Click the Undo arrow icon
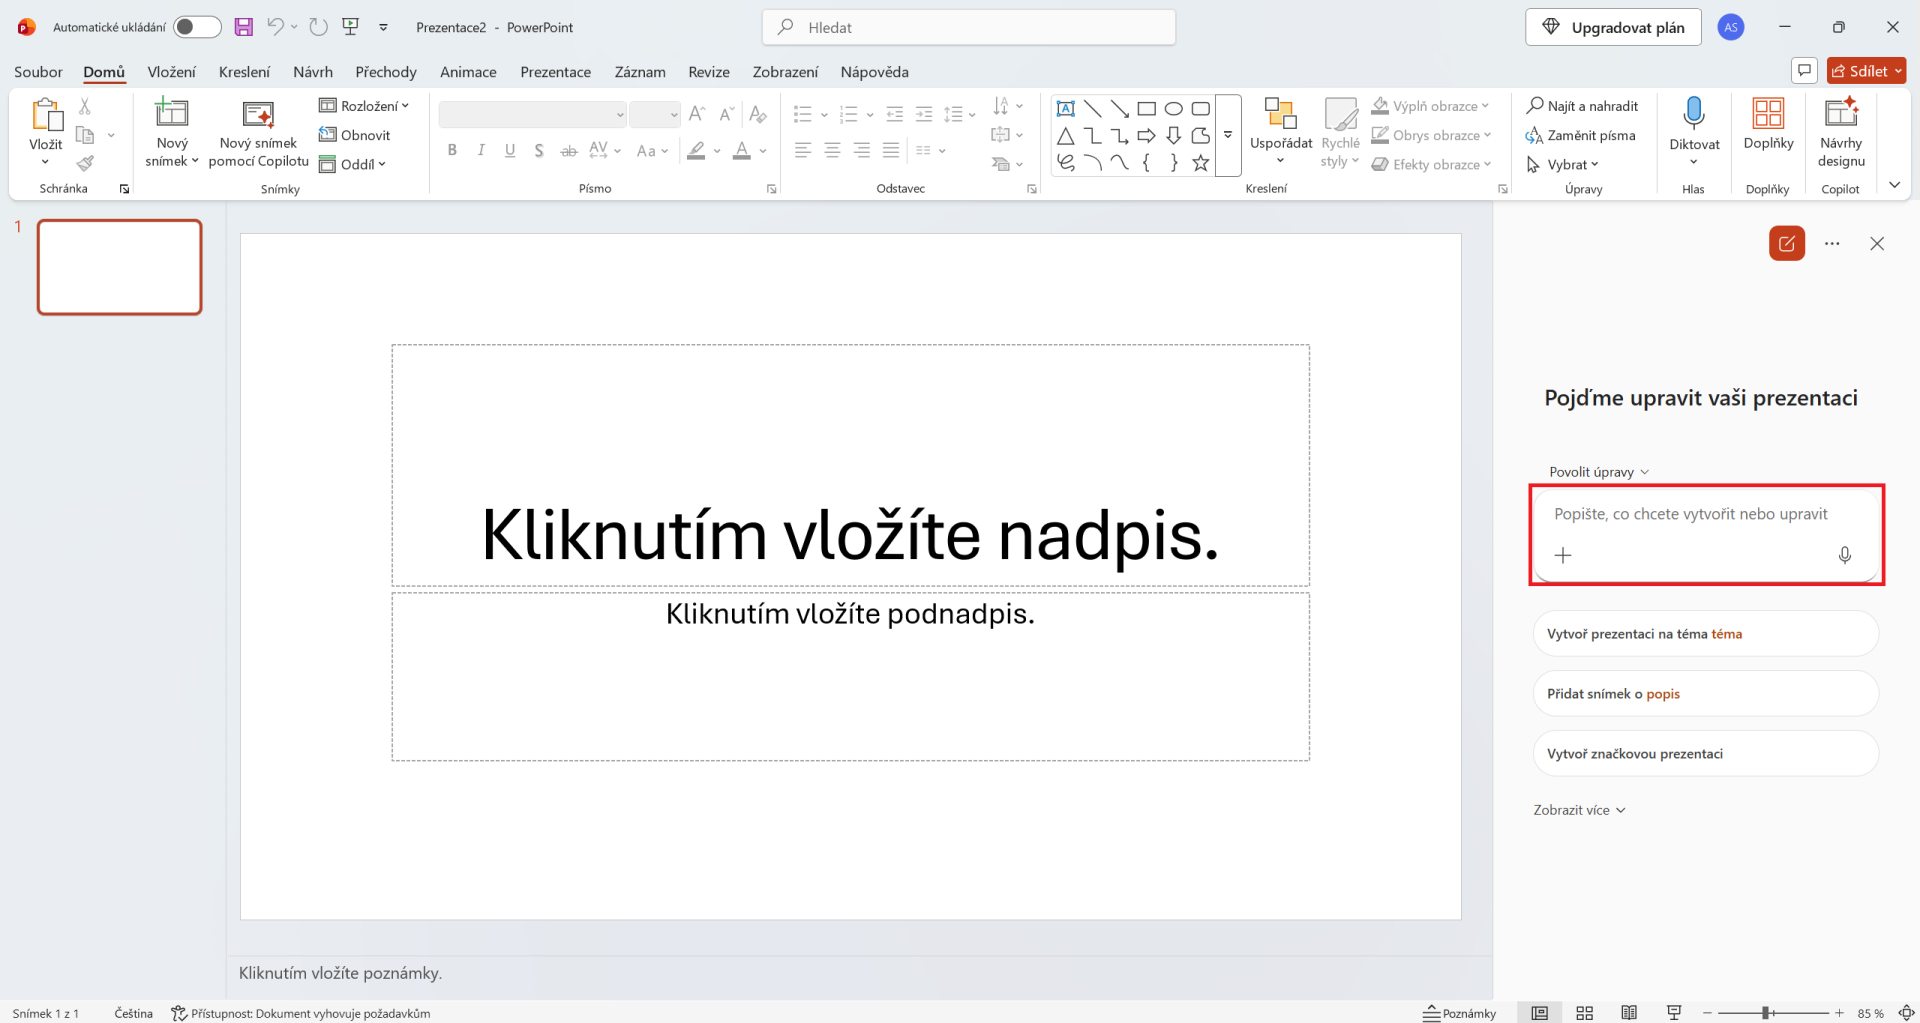 point(275,27)
